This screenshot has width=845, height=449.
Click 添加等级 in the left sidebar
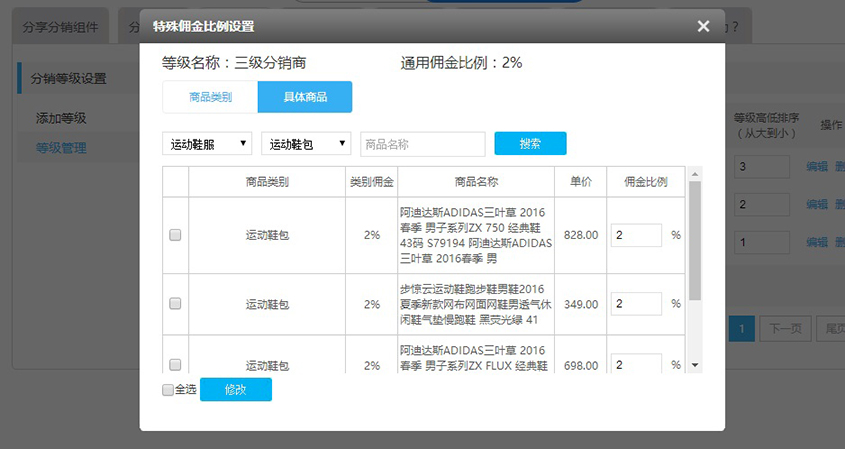click(61, 118)
